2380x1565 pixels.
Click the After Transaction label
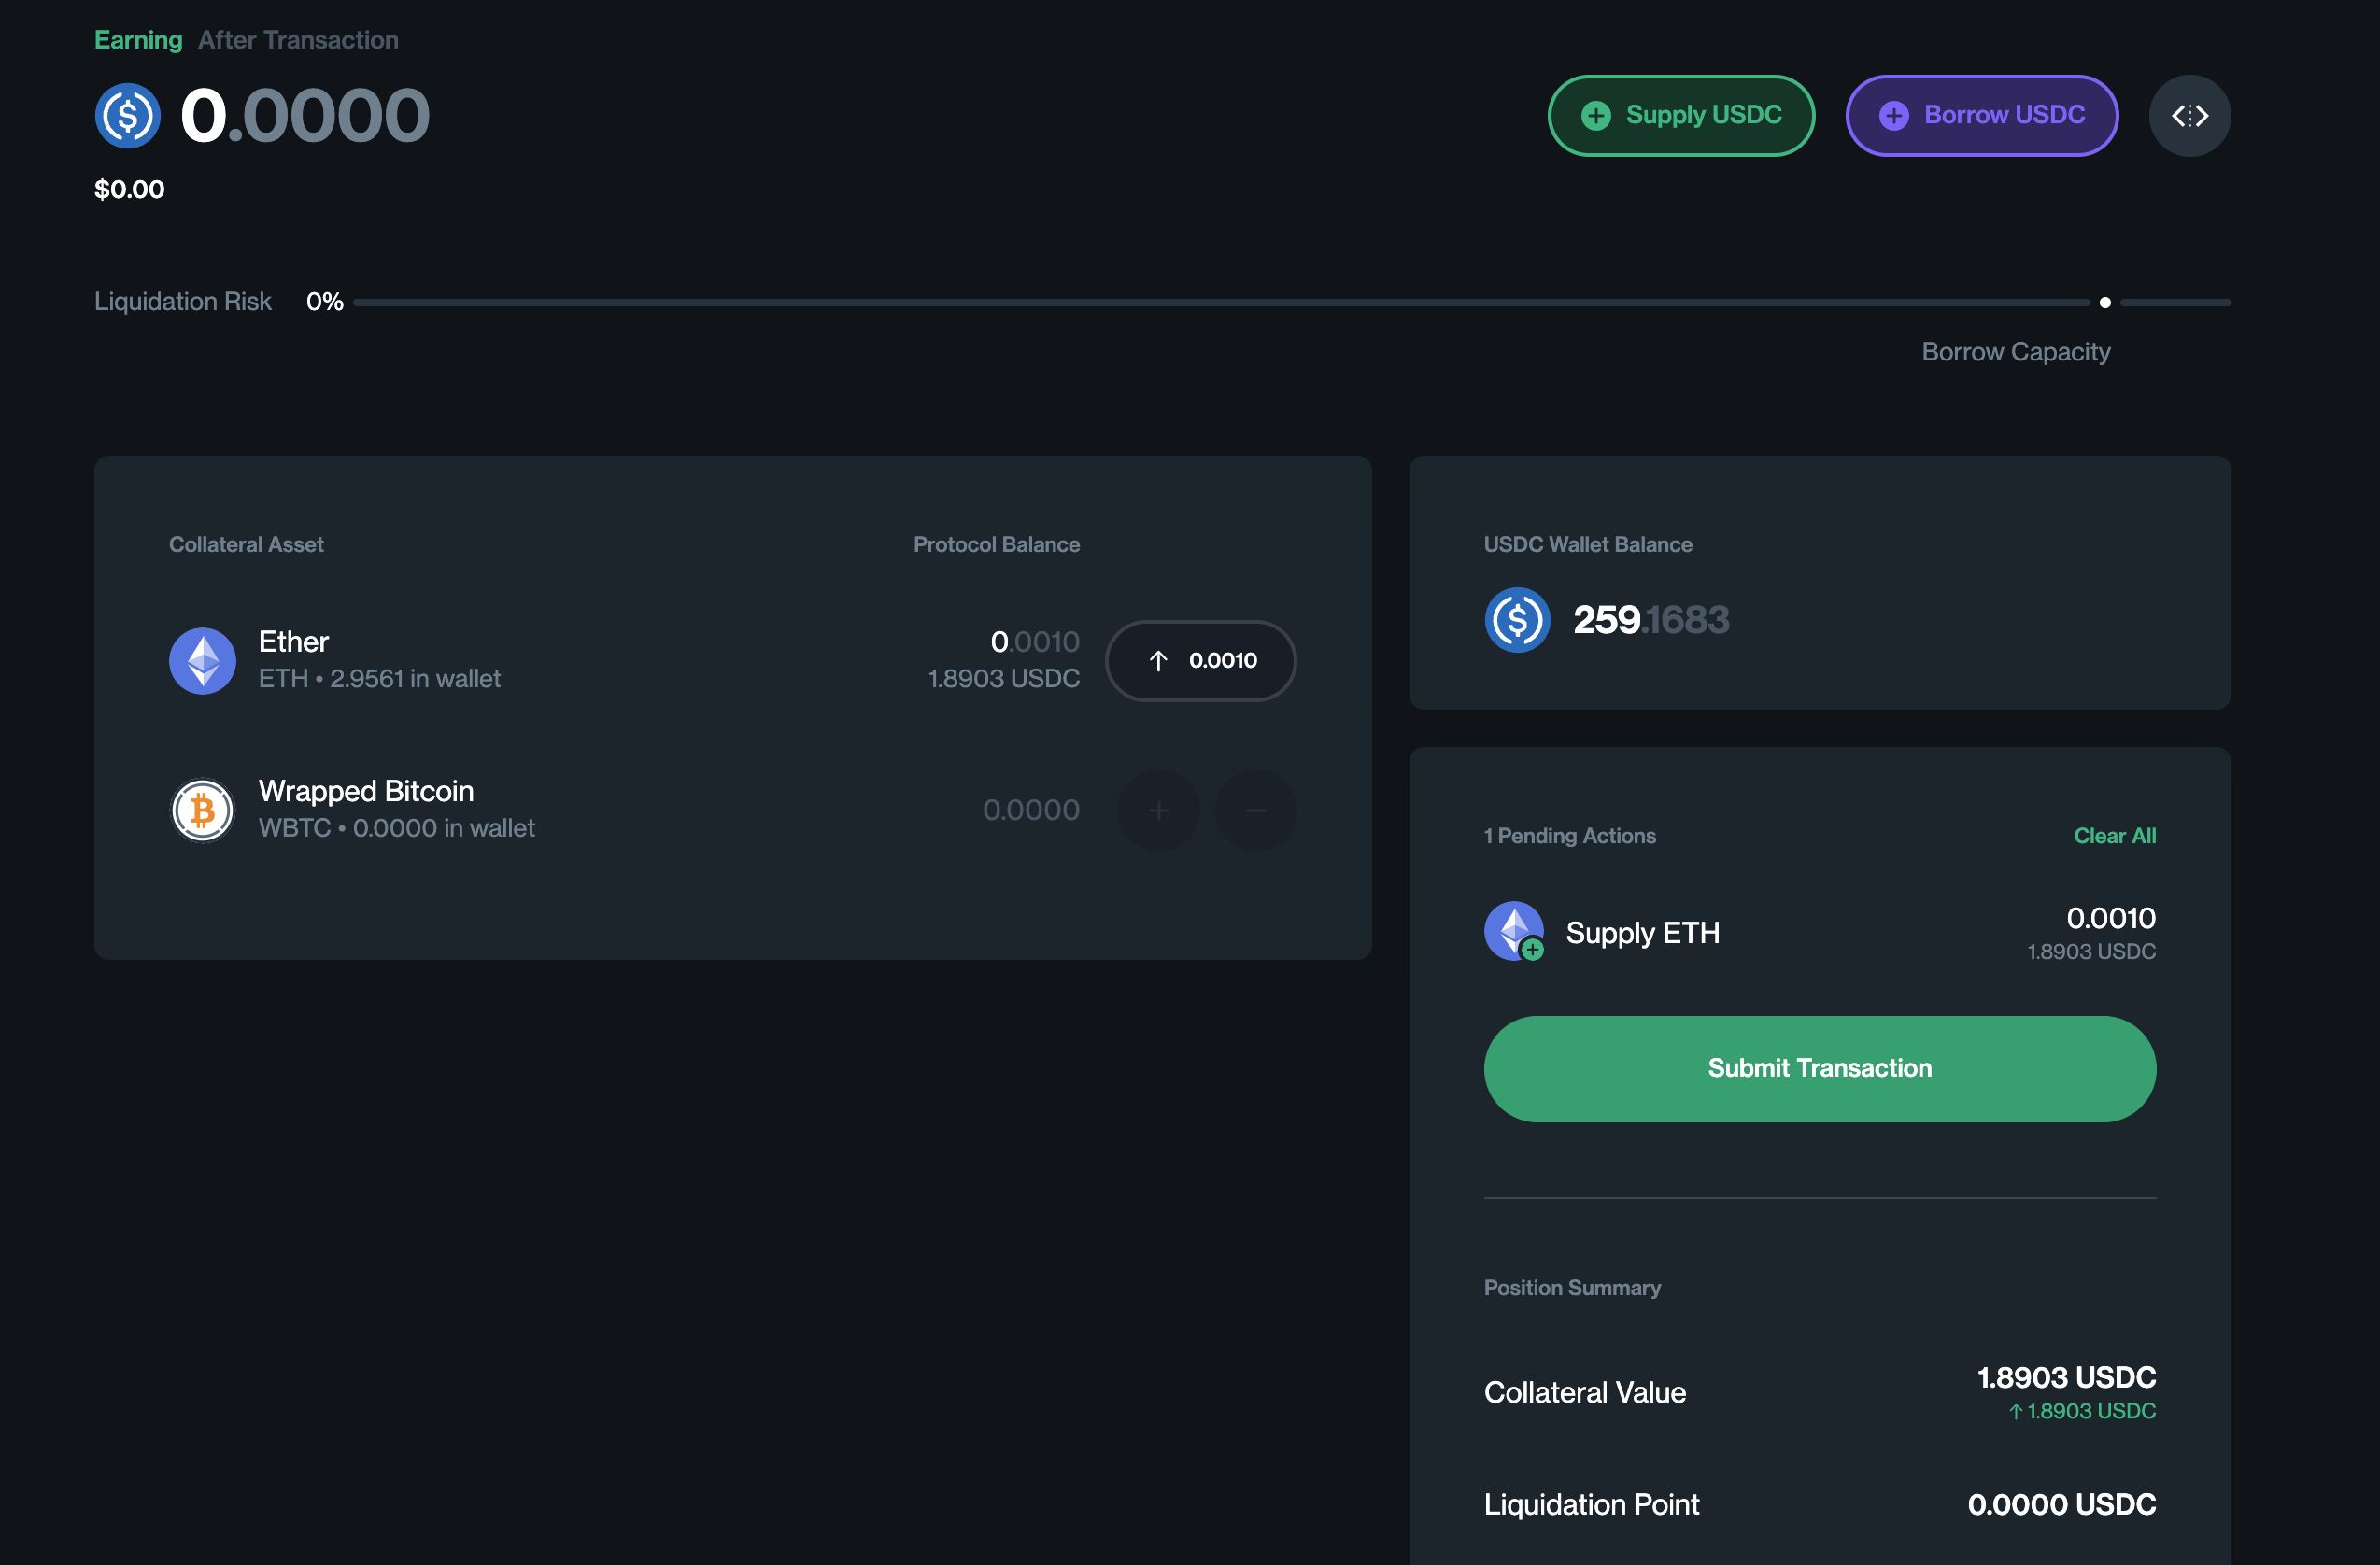298,40
